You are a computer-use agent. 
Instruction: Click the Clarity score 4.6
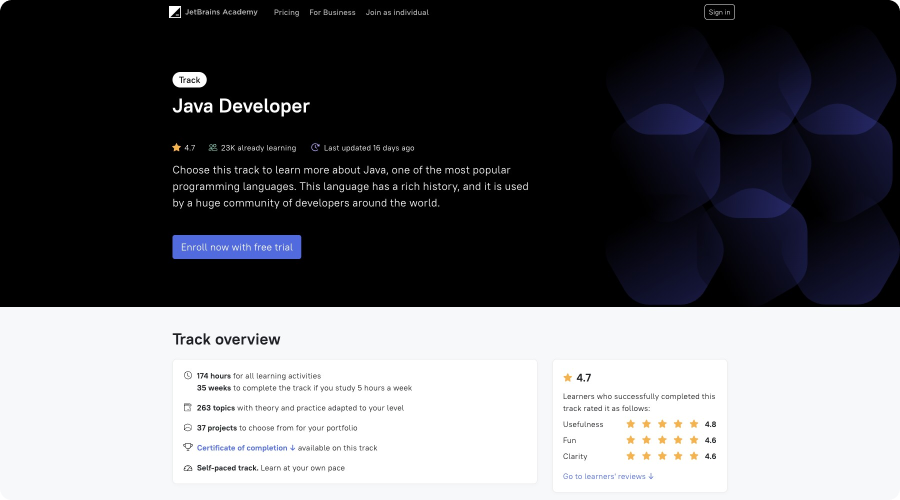click(x=711, y=457)
